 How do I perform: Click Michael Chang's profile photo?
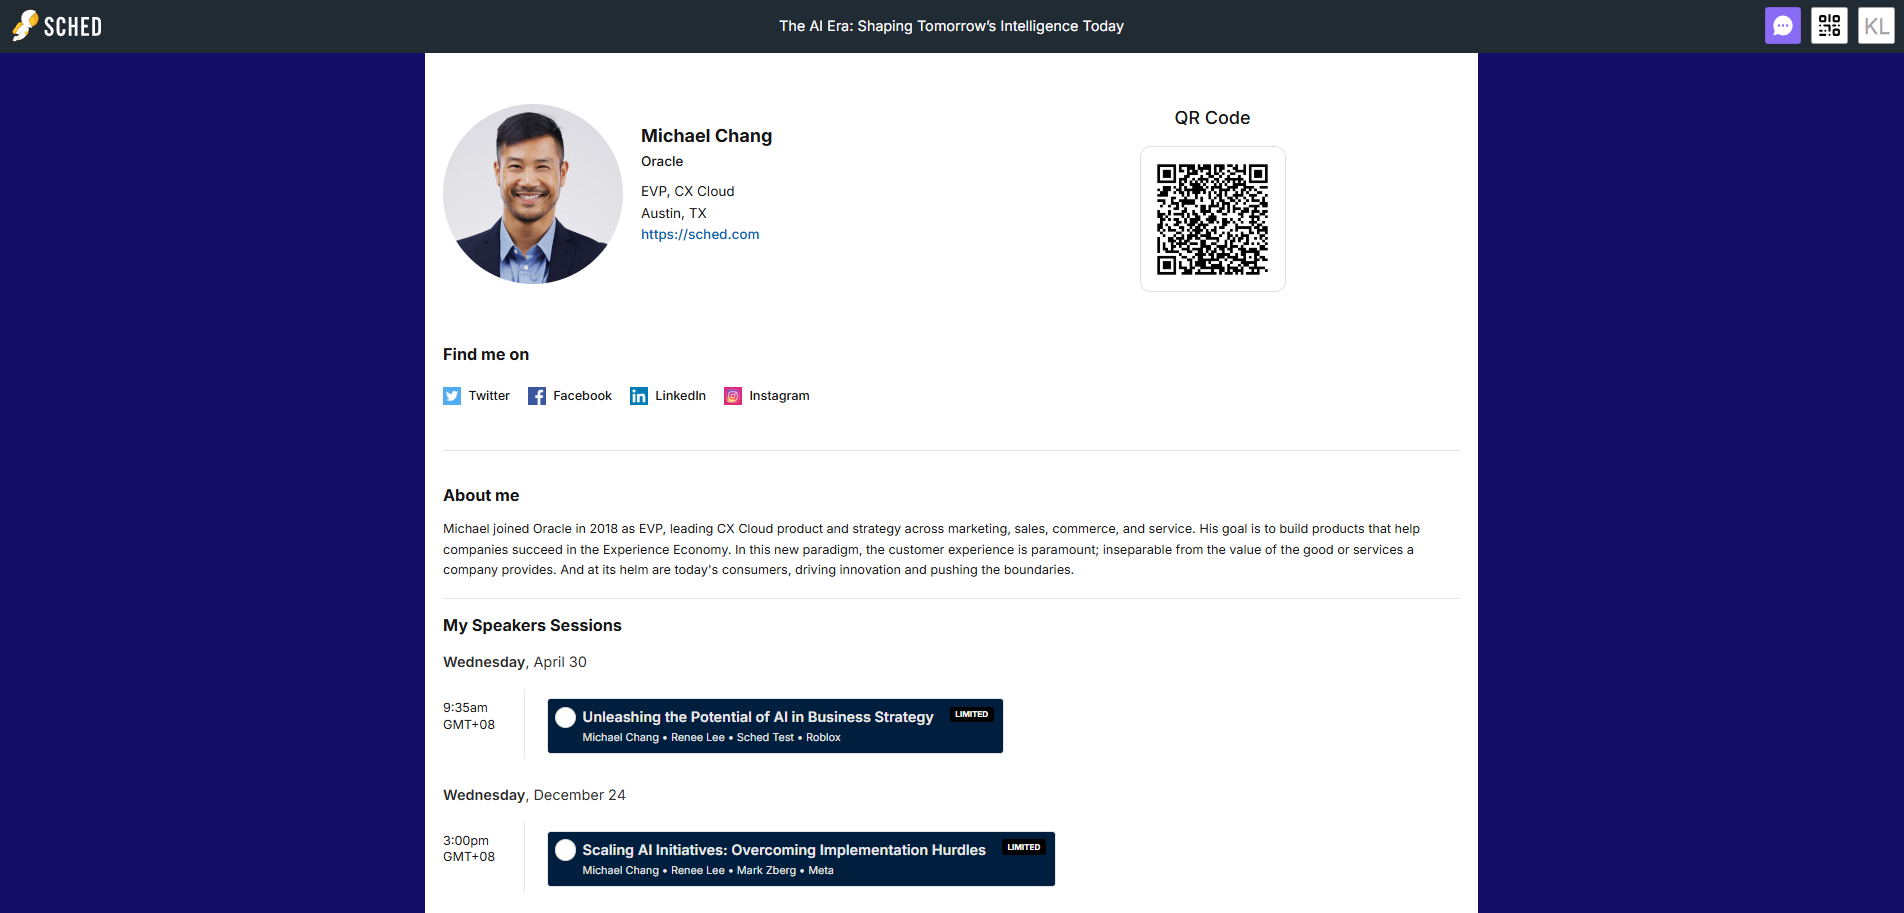[x=533, y=194]
